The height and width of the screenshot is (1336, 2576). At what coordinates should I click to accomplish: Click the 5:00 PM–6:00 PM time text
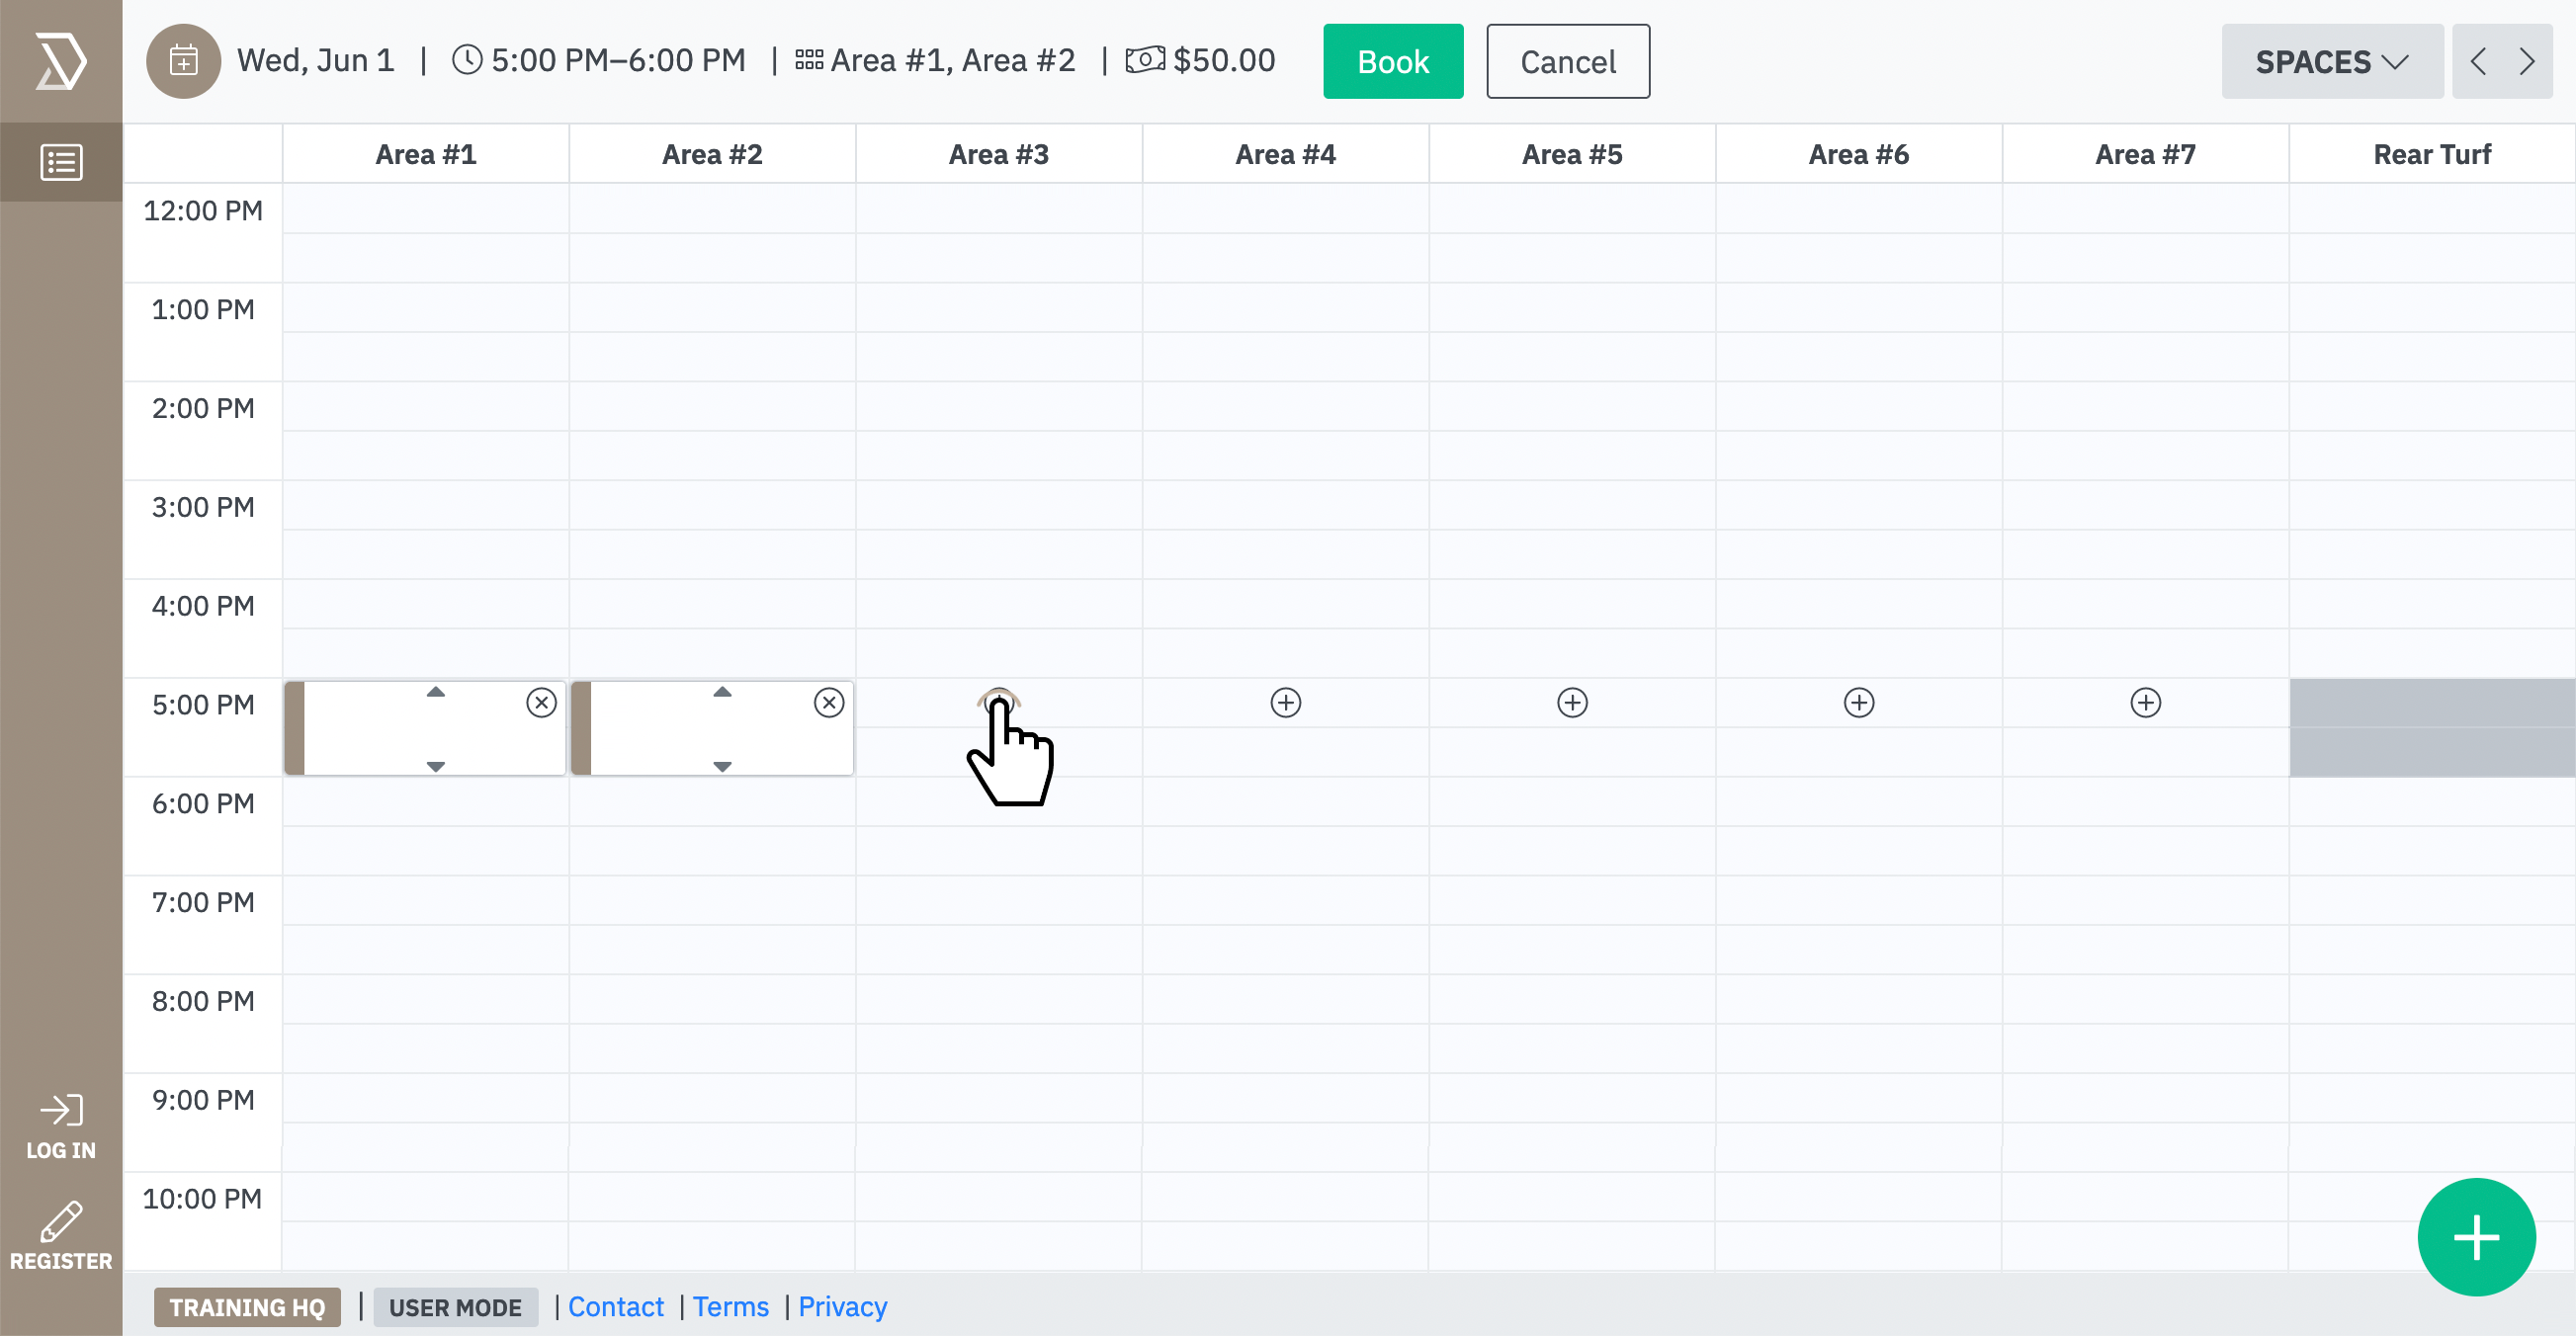(x=618, y=60)
